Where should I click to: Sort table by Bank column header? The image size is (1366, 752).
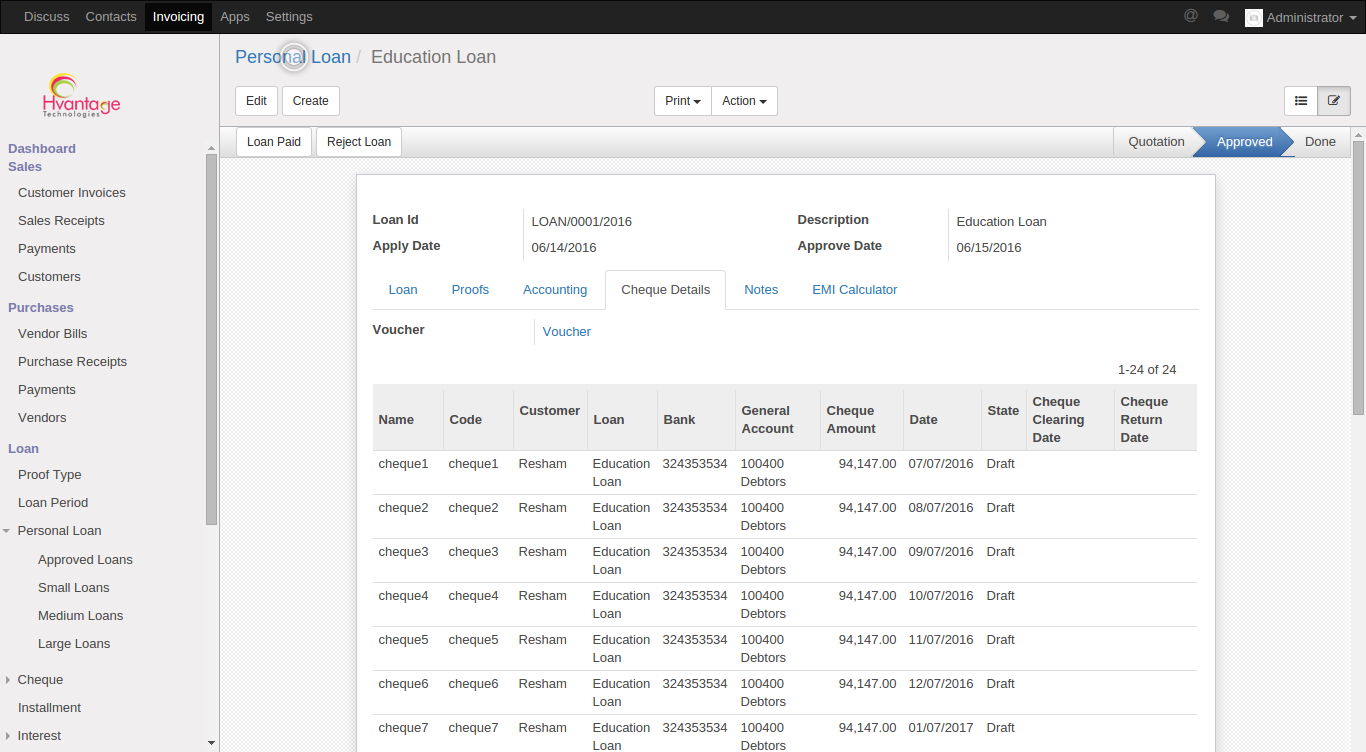point(696,420)
